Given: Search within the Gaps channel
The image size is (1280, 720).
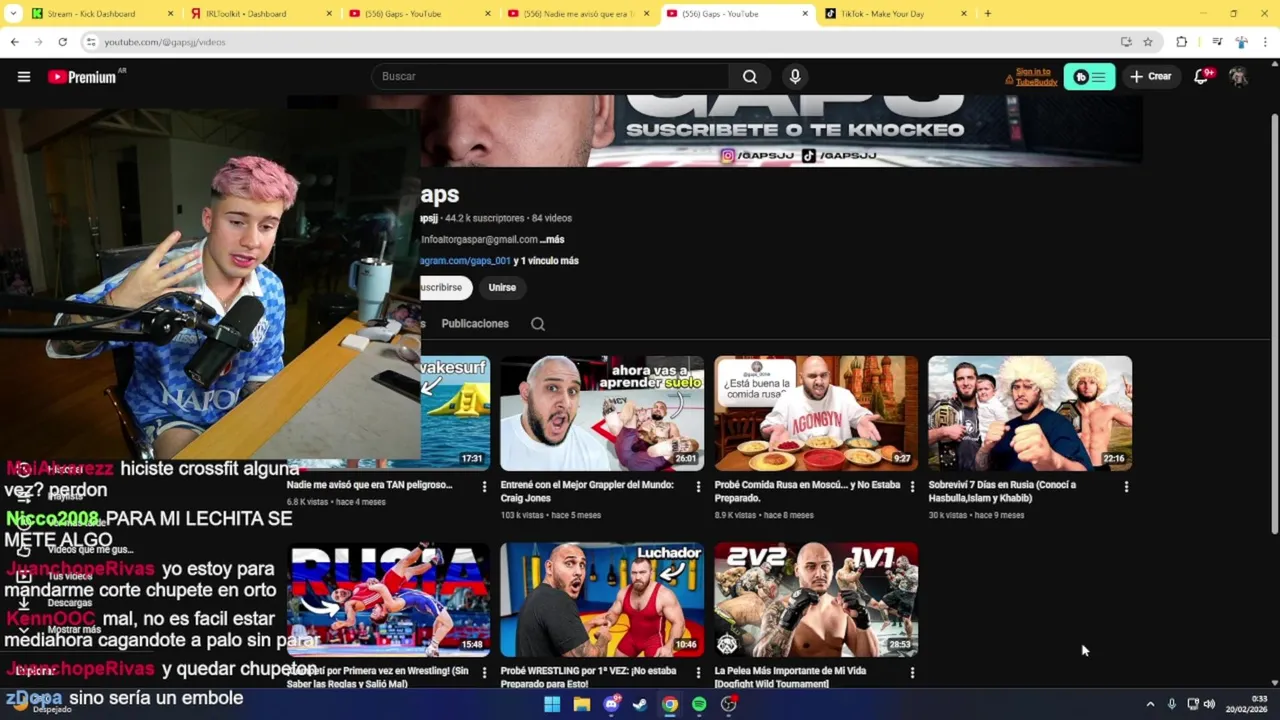Looking at the screenshot, I should pyautogui.click(x=538, y=324).
